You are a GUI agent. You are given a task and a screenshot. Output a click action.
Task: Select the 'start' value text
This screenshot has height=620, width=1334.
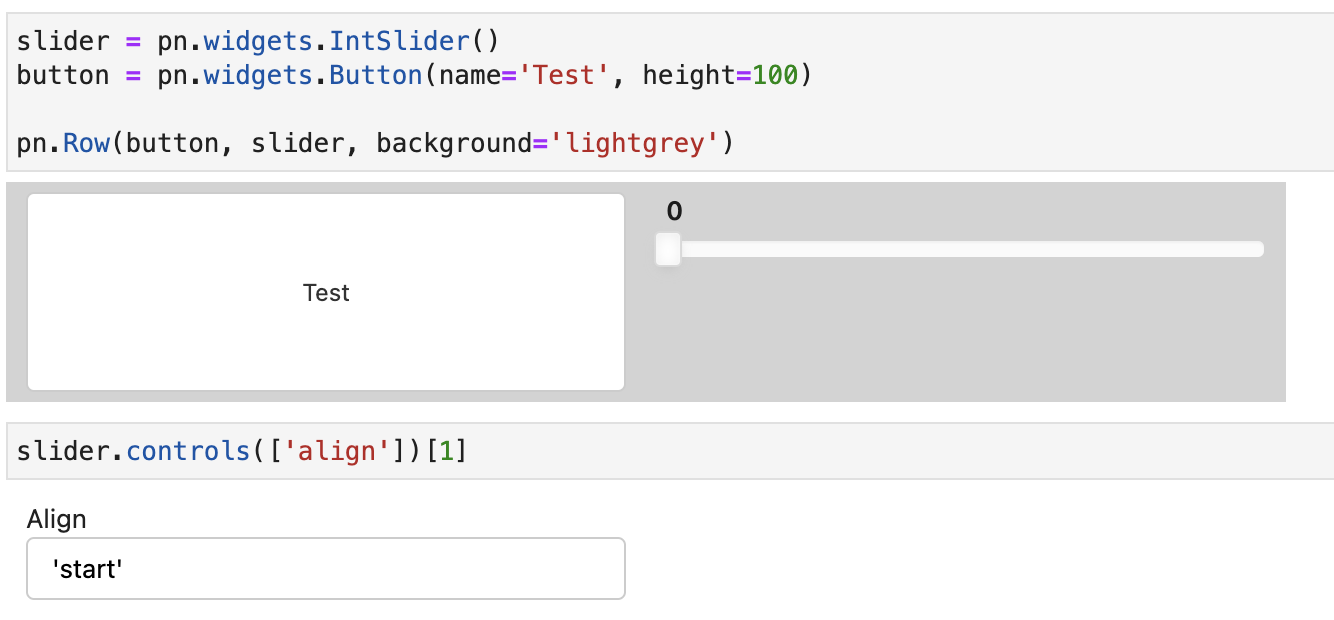[x=88, y=568]
